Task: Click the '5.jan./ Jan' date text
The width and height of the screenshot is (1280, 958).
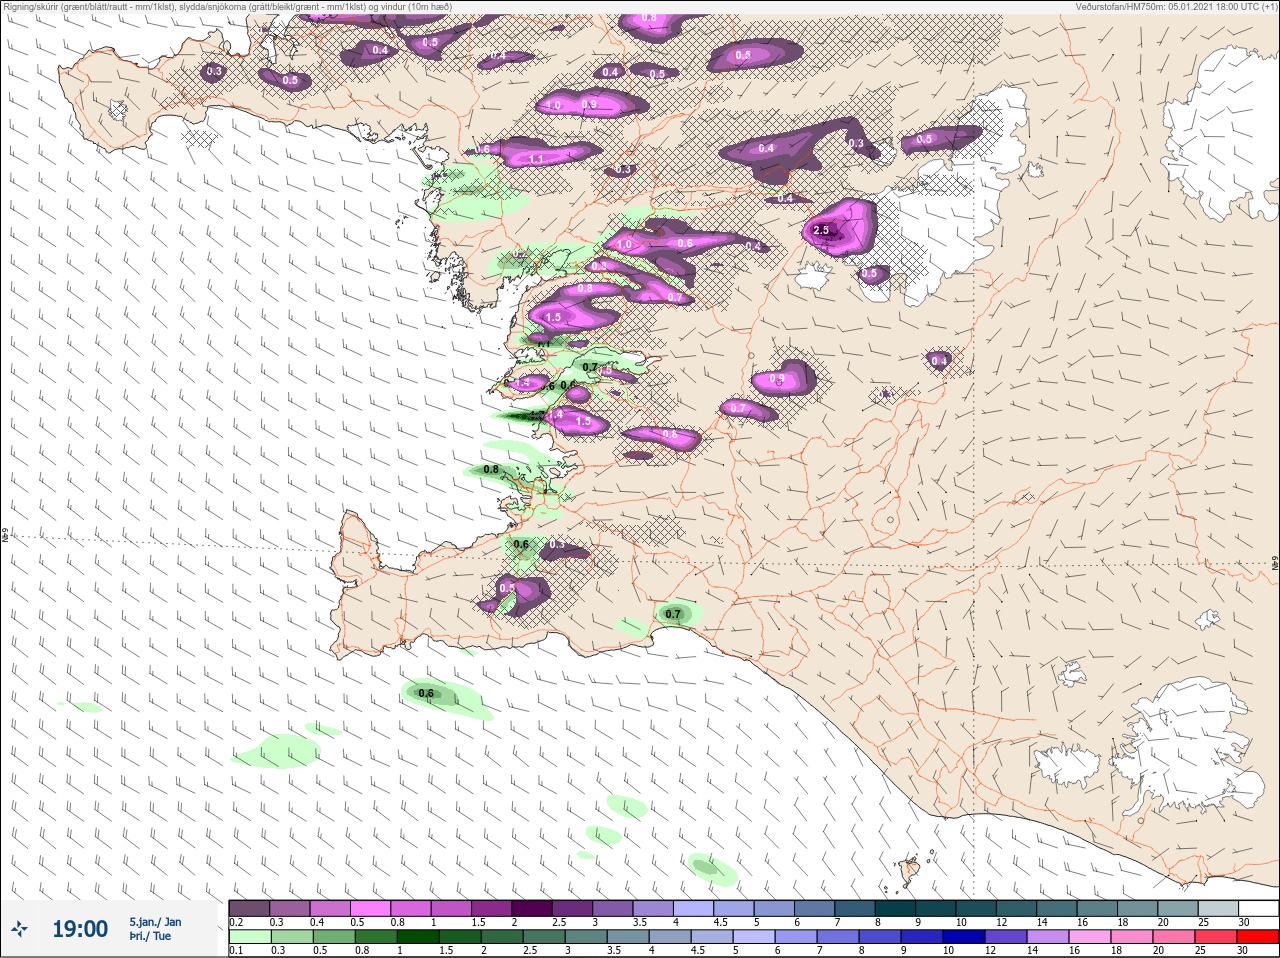Action: (155, 921)
